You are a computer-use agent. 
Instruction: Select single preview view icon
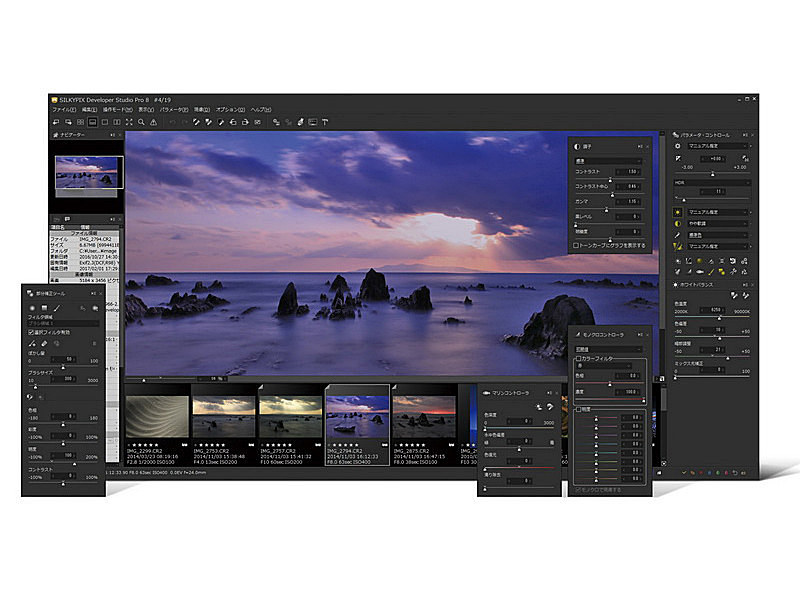pyautogui.click(x=105, y=122)
